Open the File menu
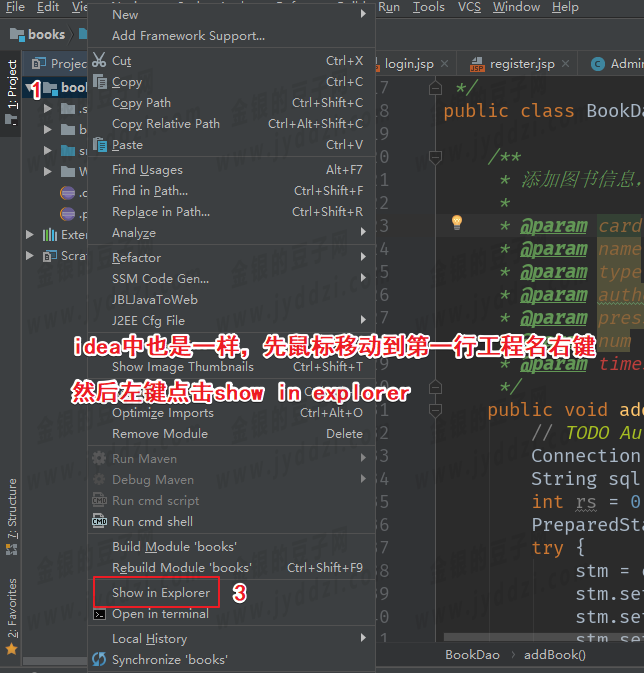 15,7
